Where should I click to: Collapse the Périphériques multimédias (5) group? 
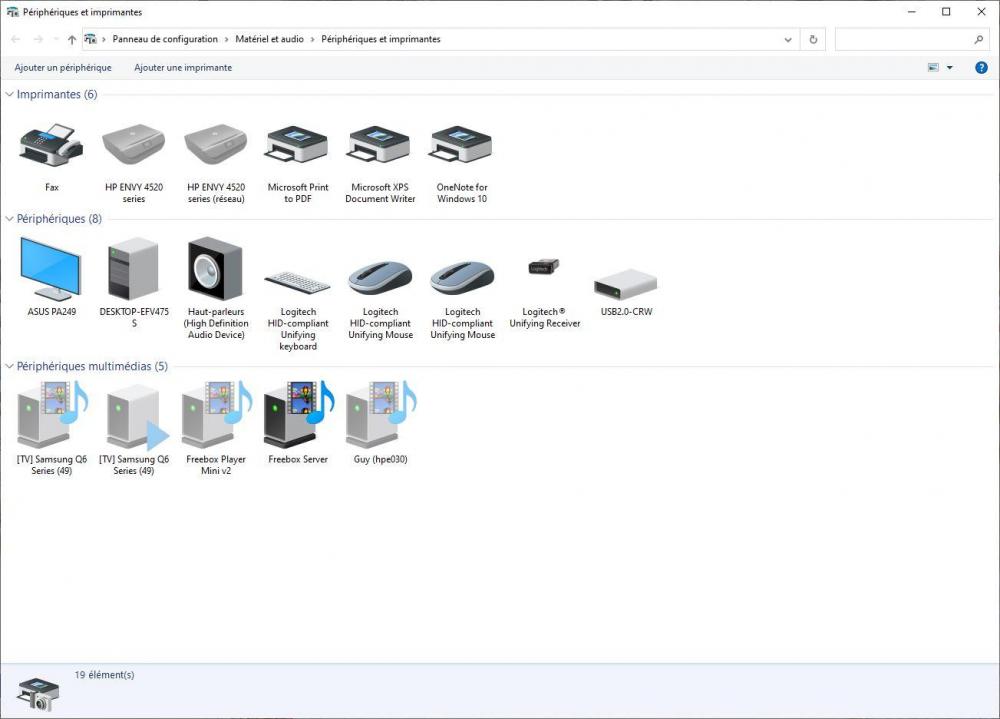tap(10, 366)
